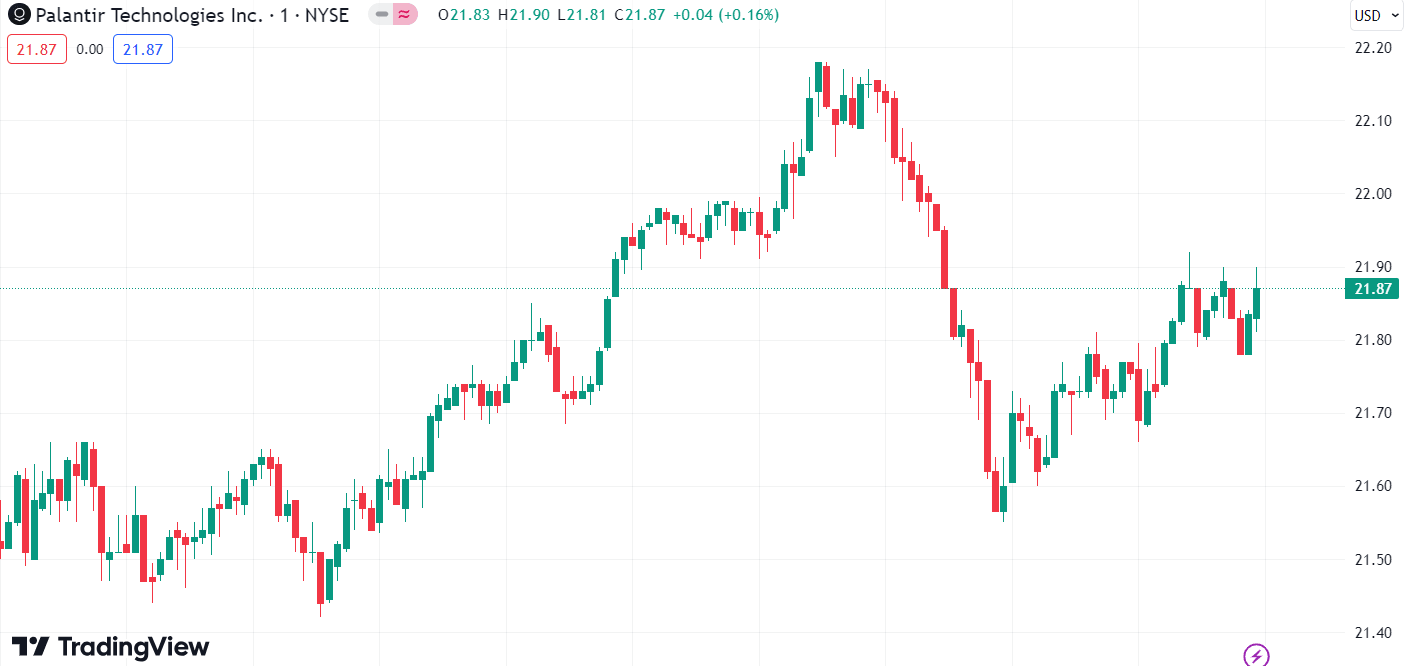This screenshot has width=1407, height=666.
Task: Click the purple lightning bolt icon
Action: pos(1256,655)
